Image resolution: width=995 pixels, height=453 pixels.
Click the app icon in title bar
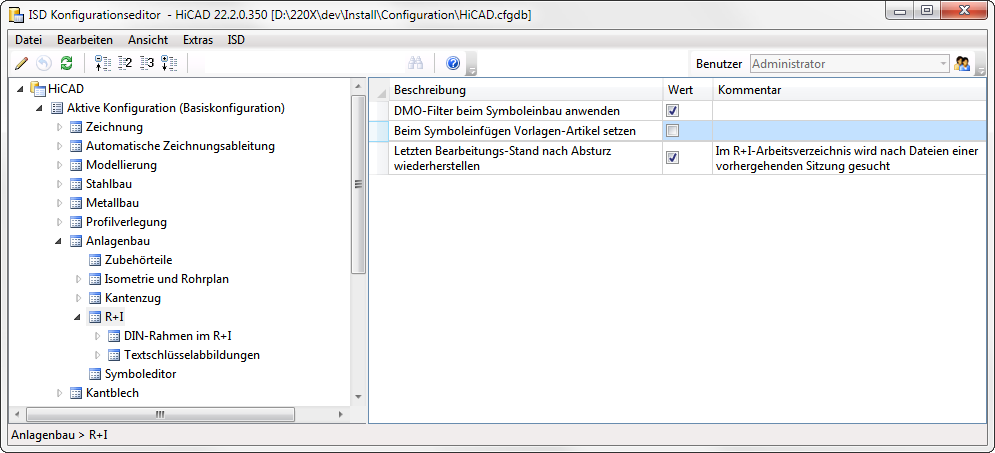tap(17, 15)
